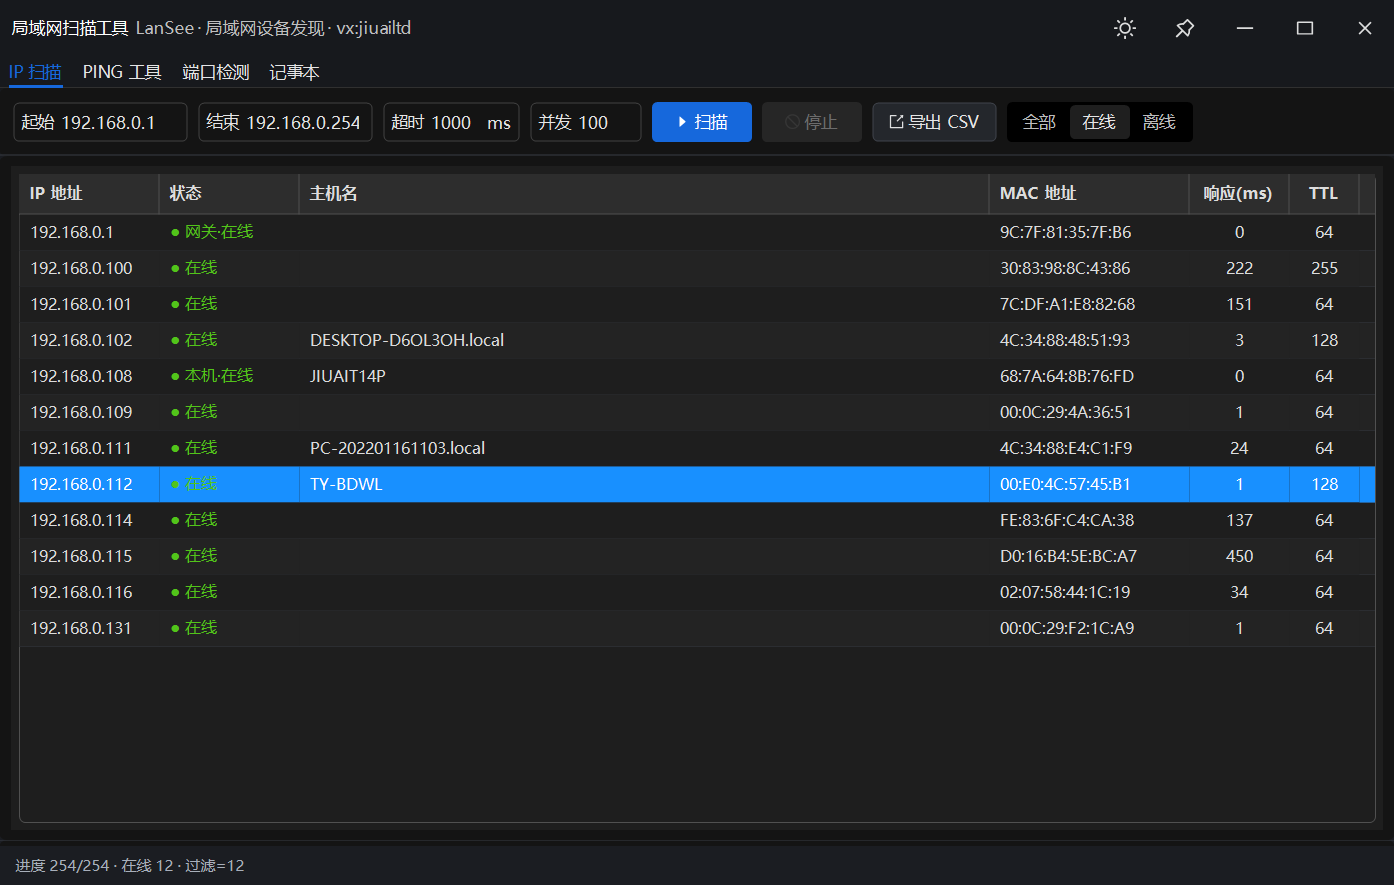Click the 超时 timeout field
The image size is (1394, 885).
point(451,122)
